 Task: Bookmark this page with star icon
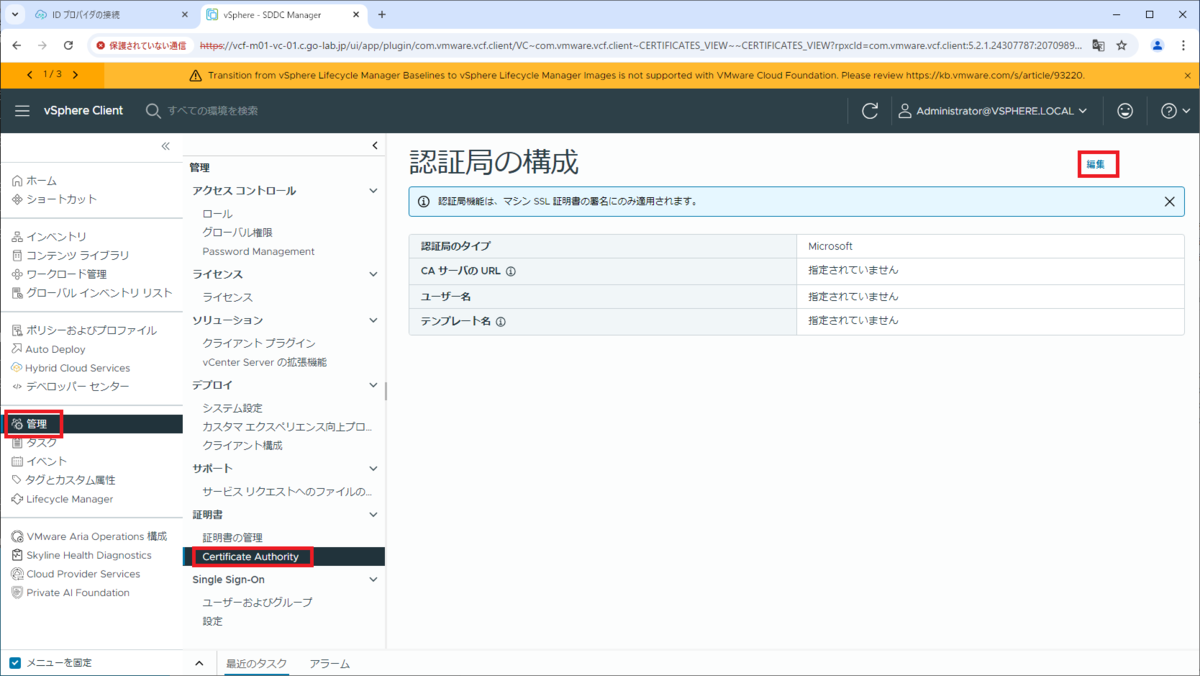click(x=1122, y=45)
